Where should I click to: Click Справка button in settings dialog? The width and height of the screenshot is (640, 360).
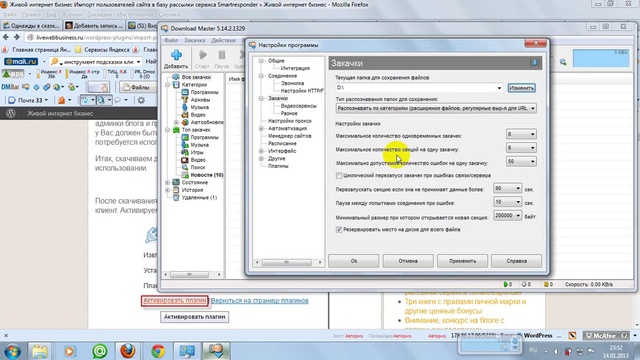pos(516,261)
